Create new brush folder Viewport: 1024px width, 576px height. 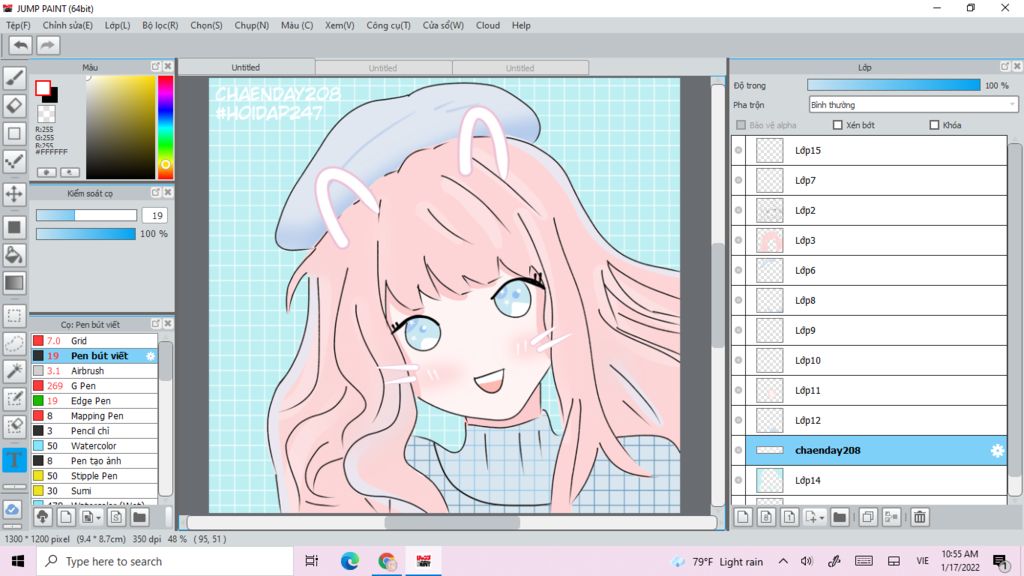click(x=139, y=517)
